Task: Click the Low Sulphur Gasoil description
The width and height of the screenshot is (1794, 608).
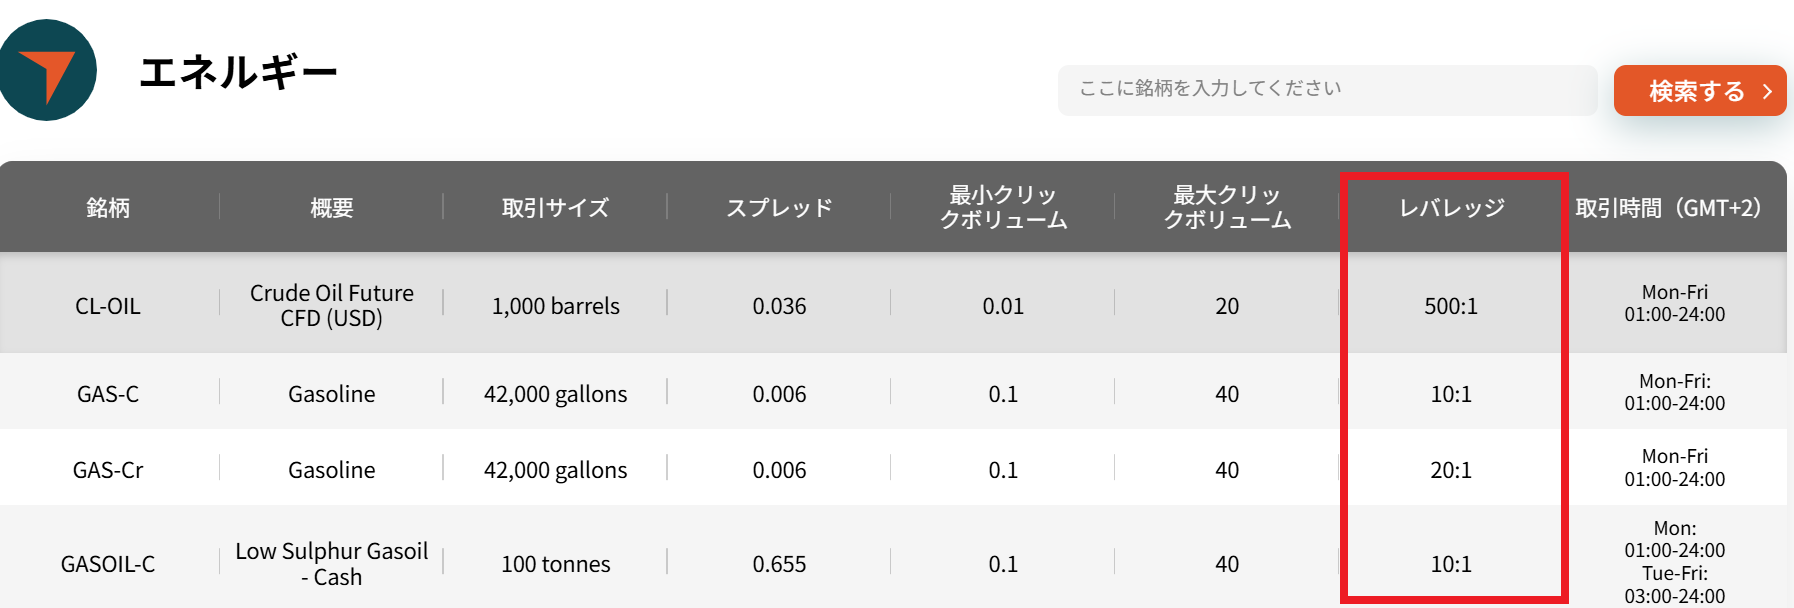Action: click(332, 564)
